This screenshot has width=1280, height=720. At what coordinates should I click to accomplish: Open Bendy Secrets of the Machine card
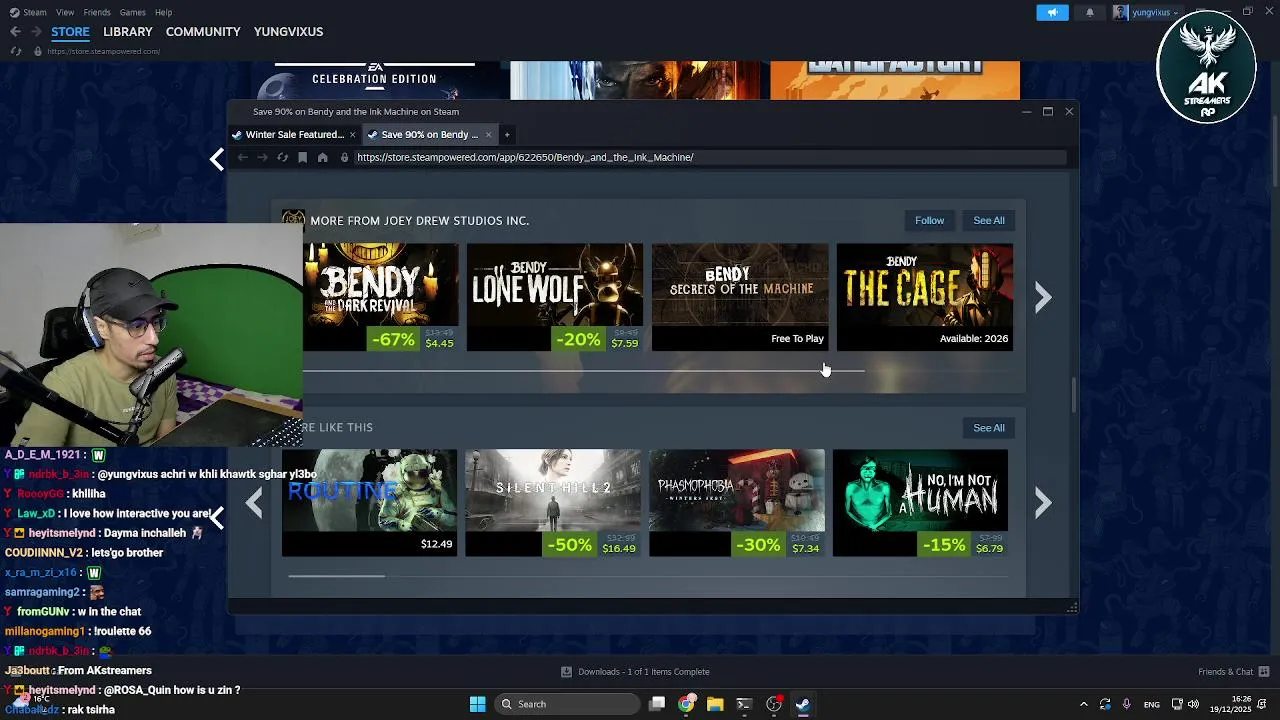click(x=740, y=297)
